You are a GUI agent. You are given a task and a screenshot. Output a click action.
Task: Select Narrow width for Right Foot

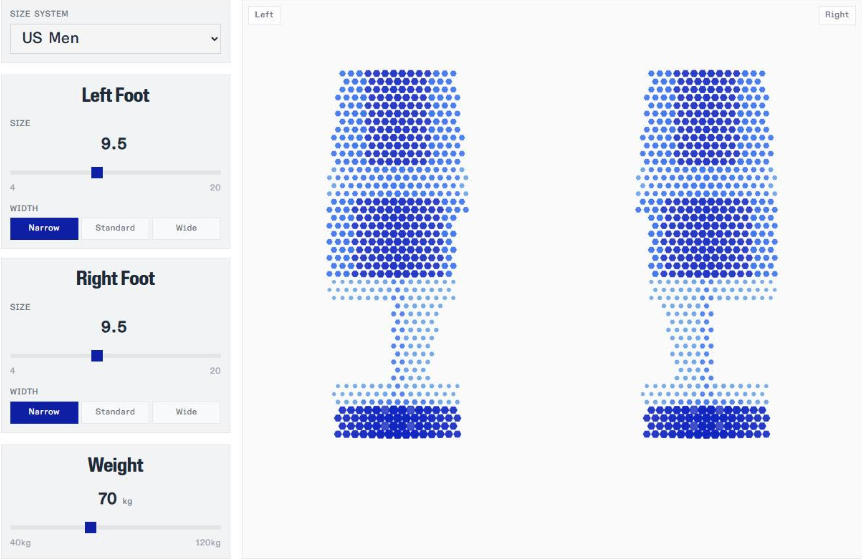pyautogui.click(x=44, y=412)
